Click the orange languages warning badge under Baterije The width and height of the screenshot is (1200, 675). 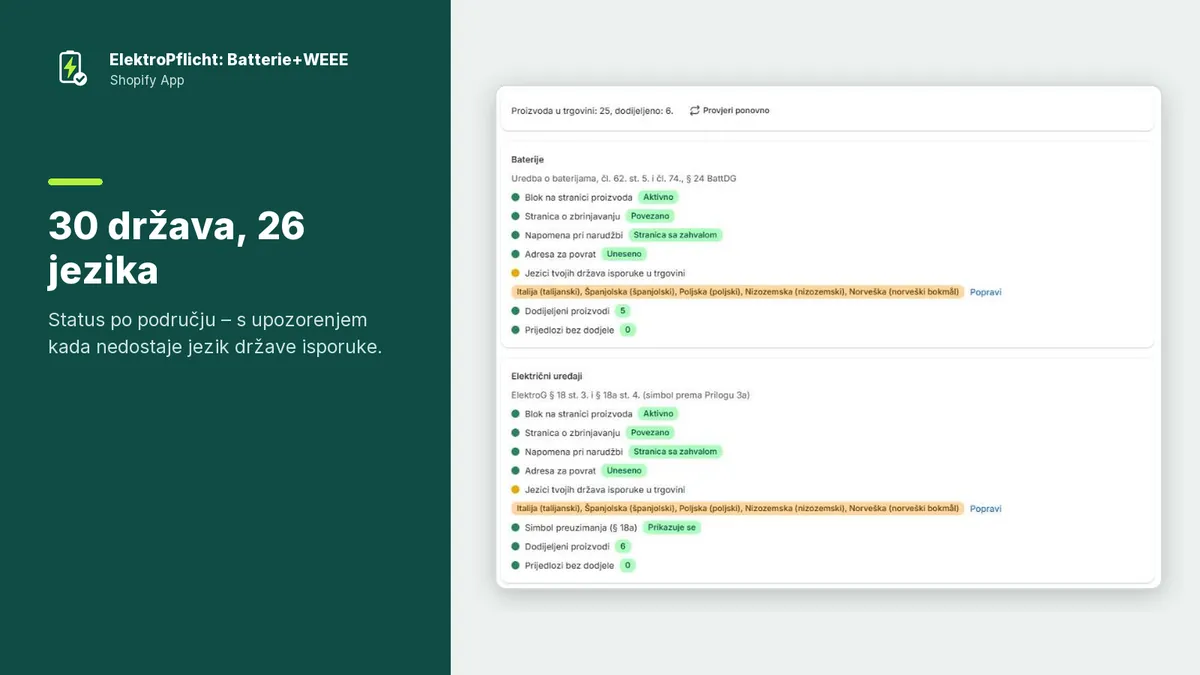[737, 292]
